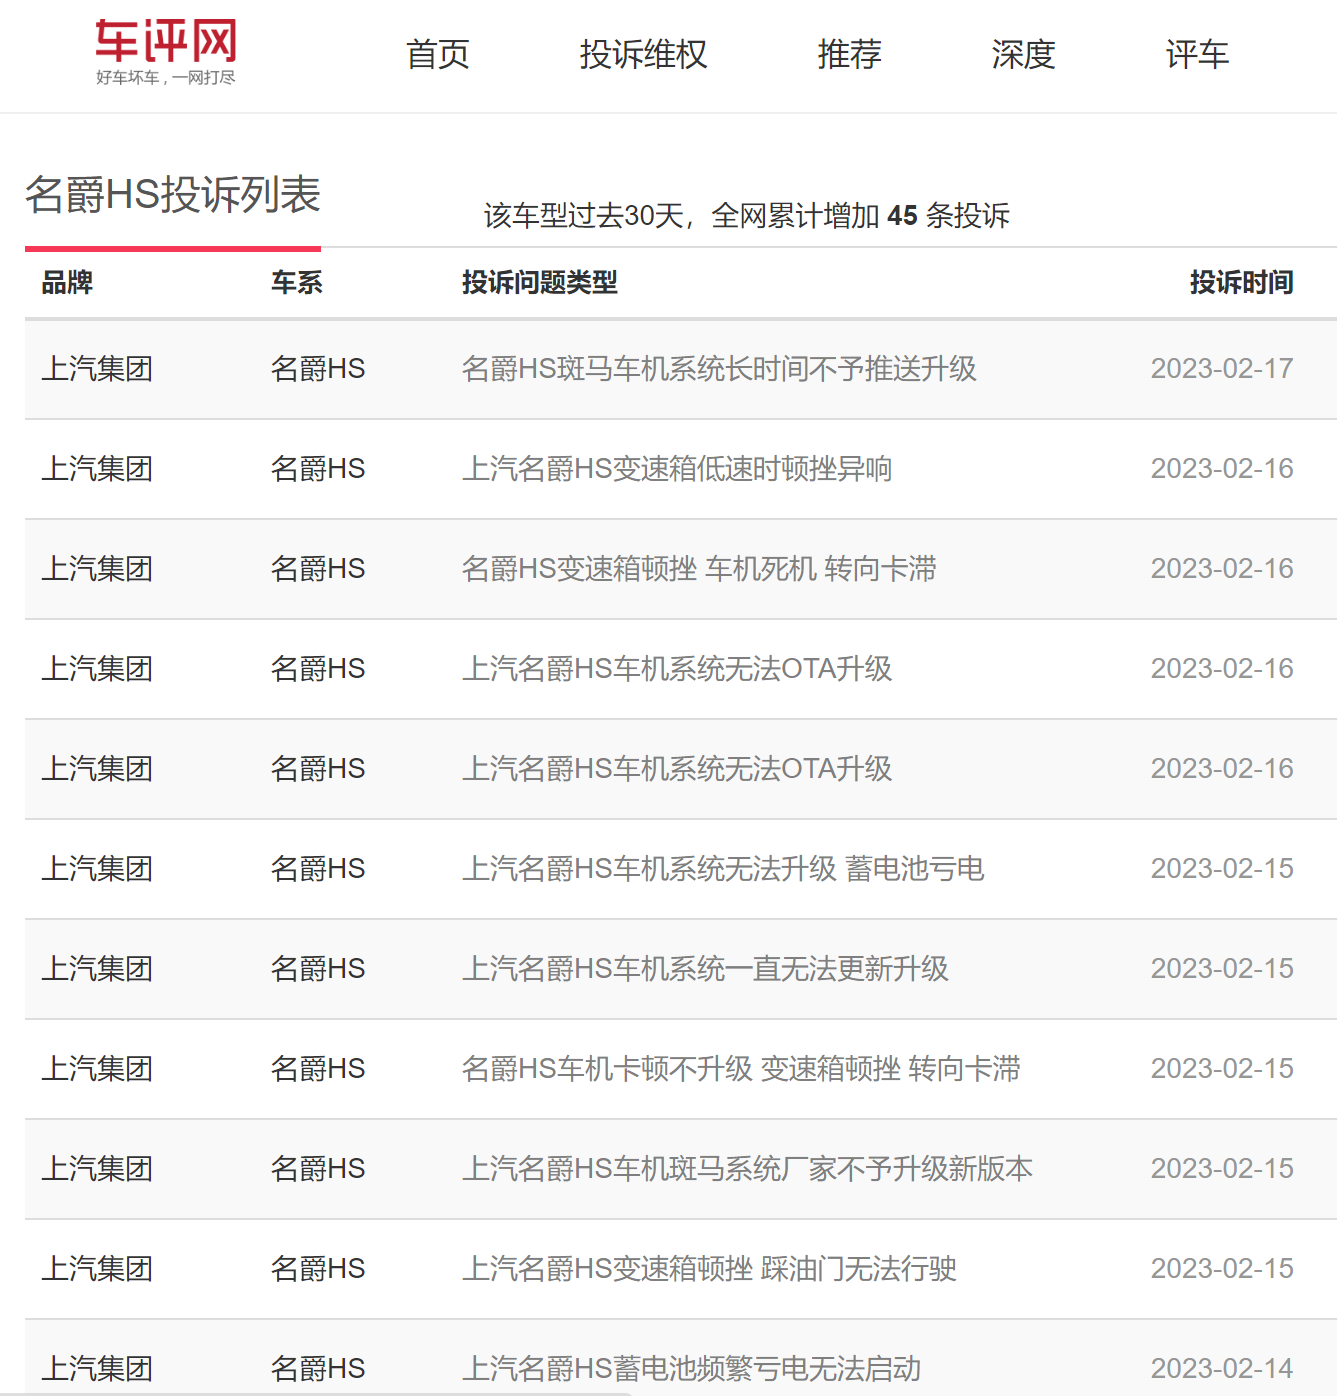1337x1396 pixels.
Task: Click the slogan 好车坏车，一网打尽
Action: pos(166,78)
